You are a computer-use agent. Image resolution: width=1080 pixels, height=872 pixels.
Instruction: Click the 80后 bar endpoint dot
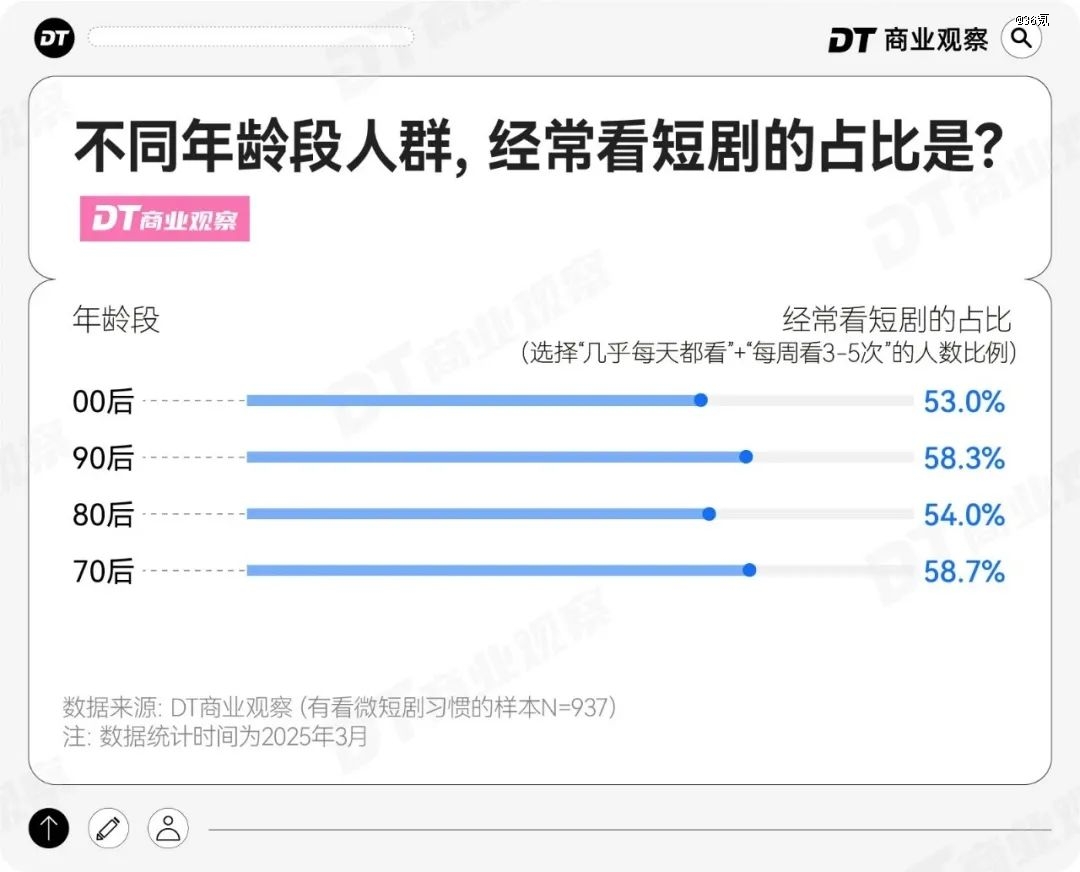point(709,514)
